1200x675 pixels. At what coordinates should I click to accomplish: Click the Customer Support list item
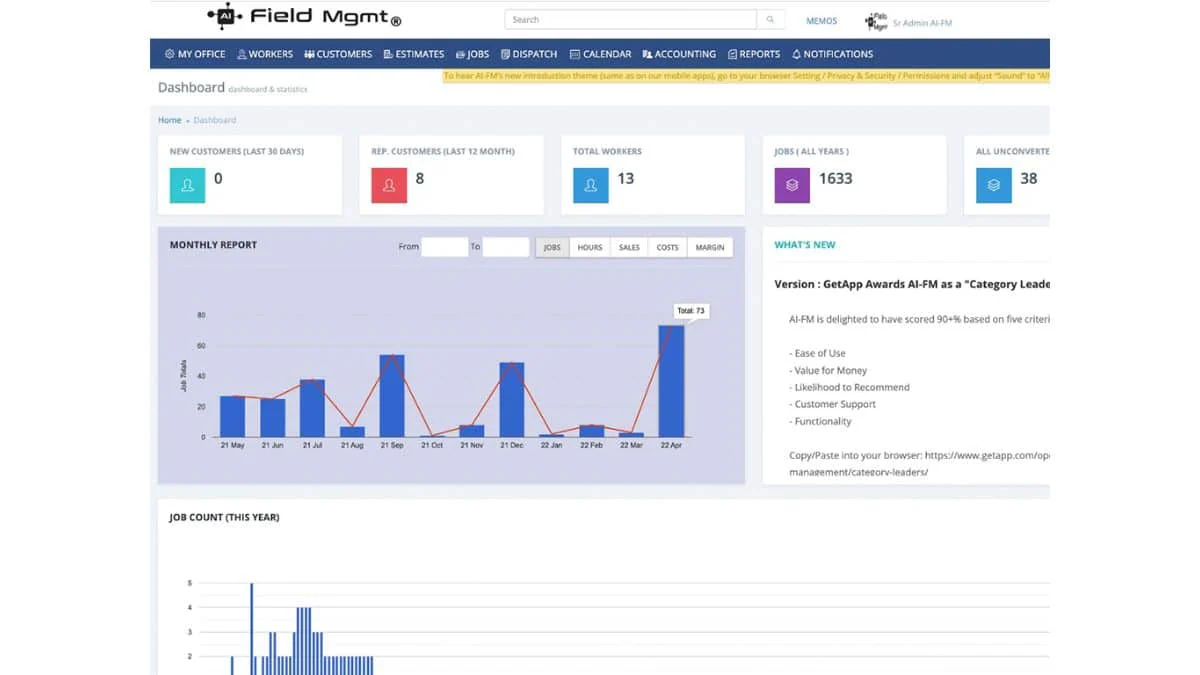coord(833,405)
